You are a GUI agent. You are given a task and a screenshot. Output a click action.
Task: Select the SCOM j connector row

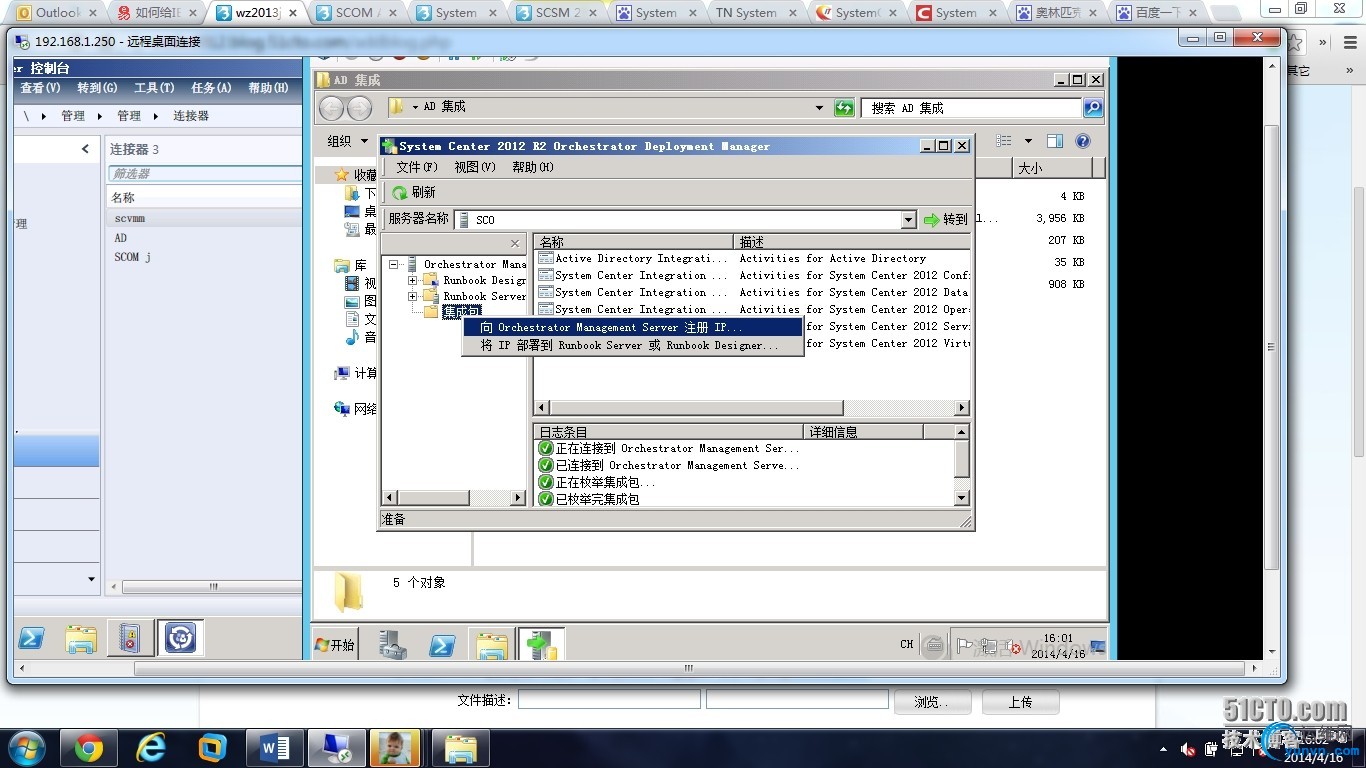[x=205, y=257]
